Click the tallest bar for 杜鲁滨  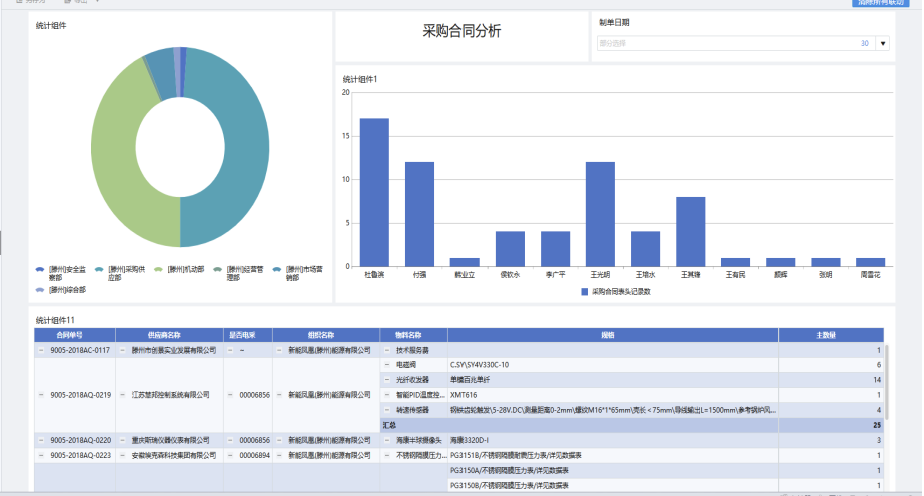click(x=374, y=193)
